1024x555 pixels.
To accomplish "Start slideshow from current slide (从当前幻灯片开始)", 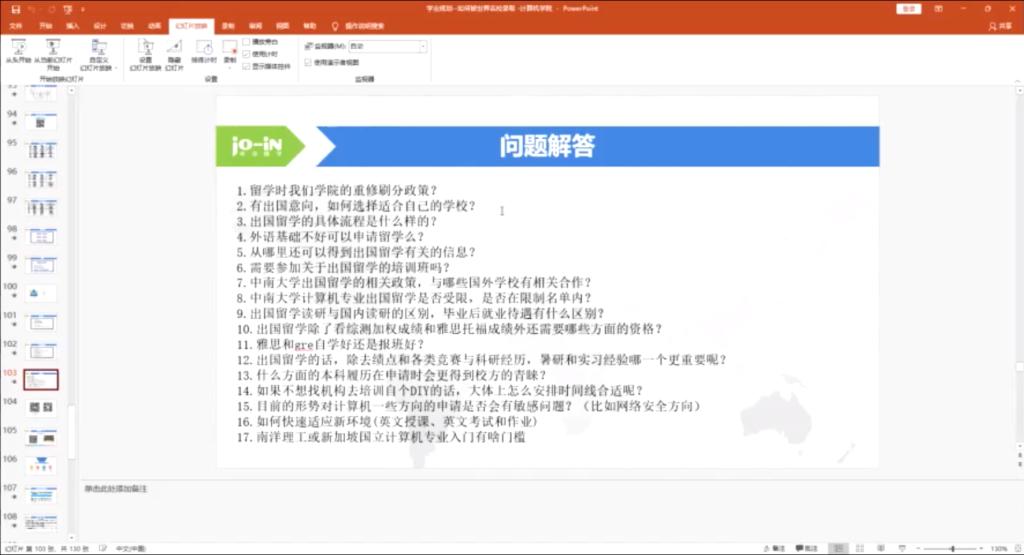I will [x=52, y=50].
